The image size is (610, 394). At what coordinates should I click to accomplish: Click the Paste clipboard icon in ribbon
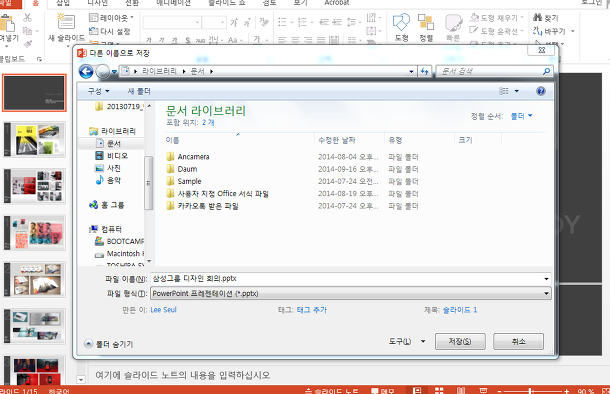7,23
